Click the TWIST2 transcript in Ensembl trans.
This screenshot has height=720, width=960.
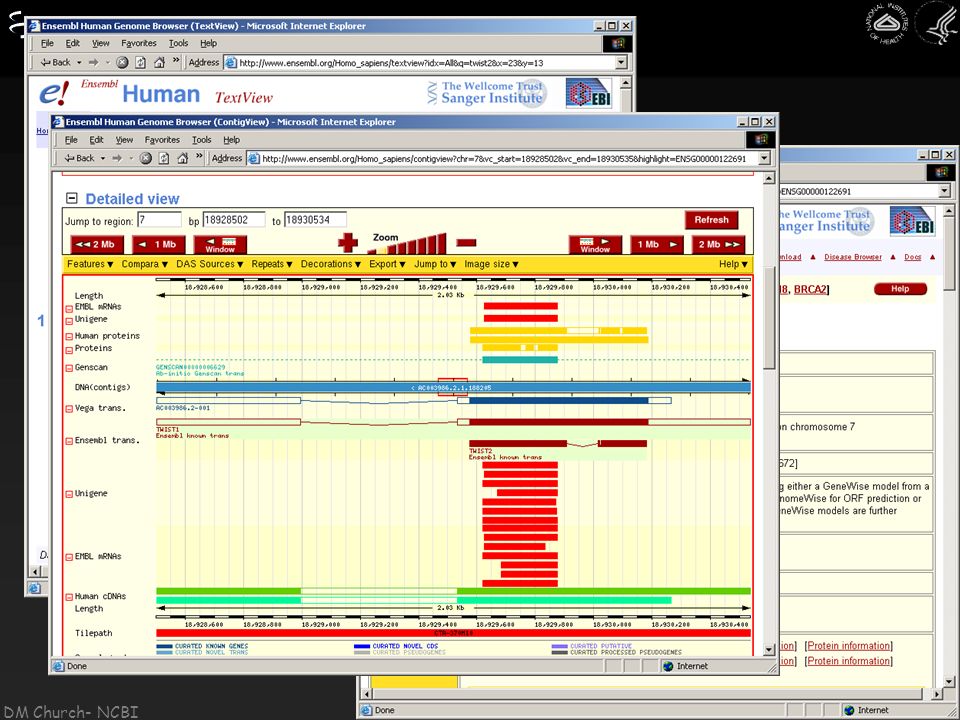click(558, 443)
